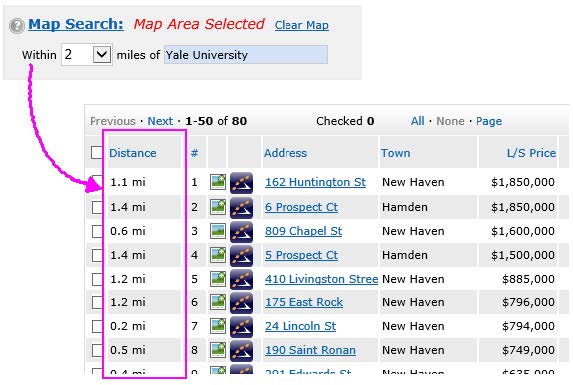
Task: Click the $796,000 price cell
Action: (528, 302)
